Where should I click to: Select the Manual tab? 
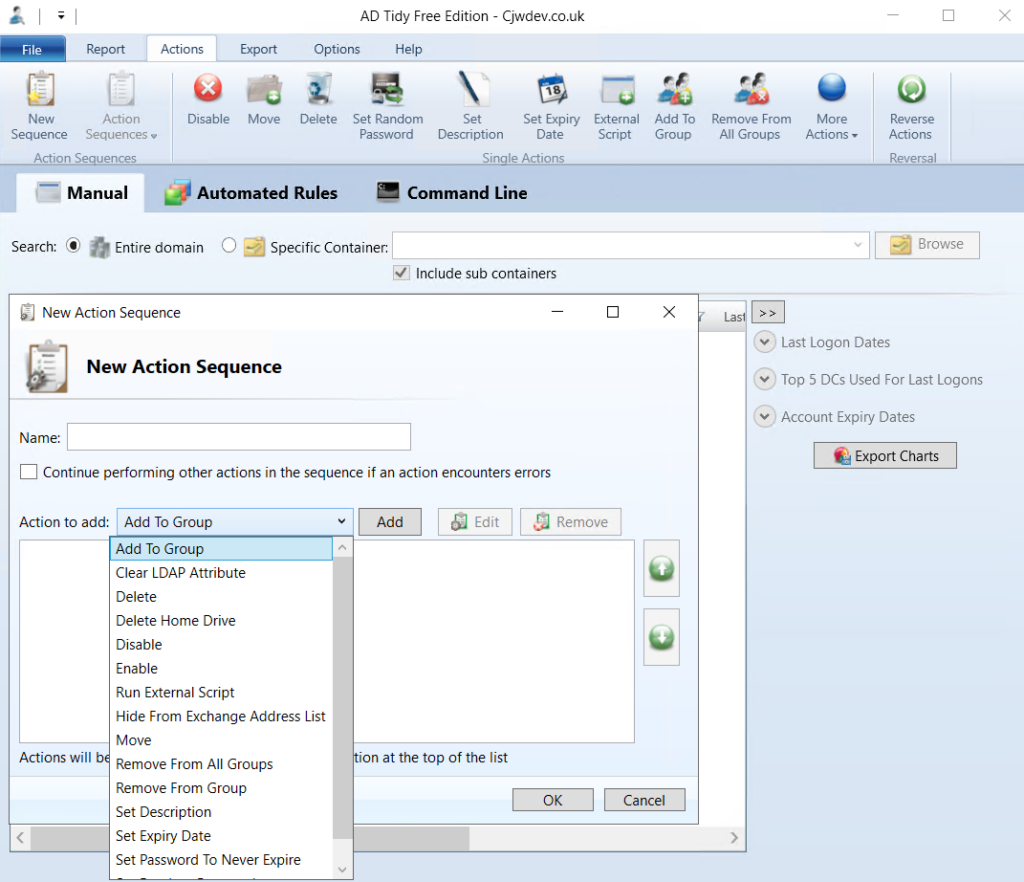(x=81, y=193)
